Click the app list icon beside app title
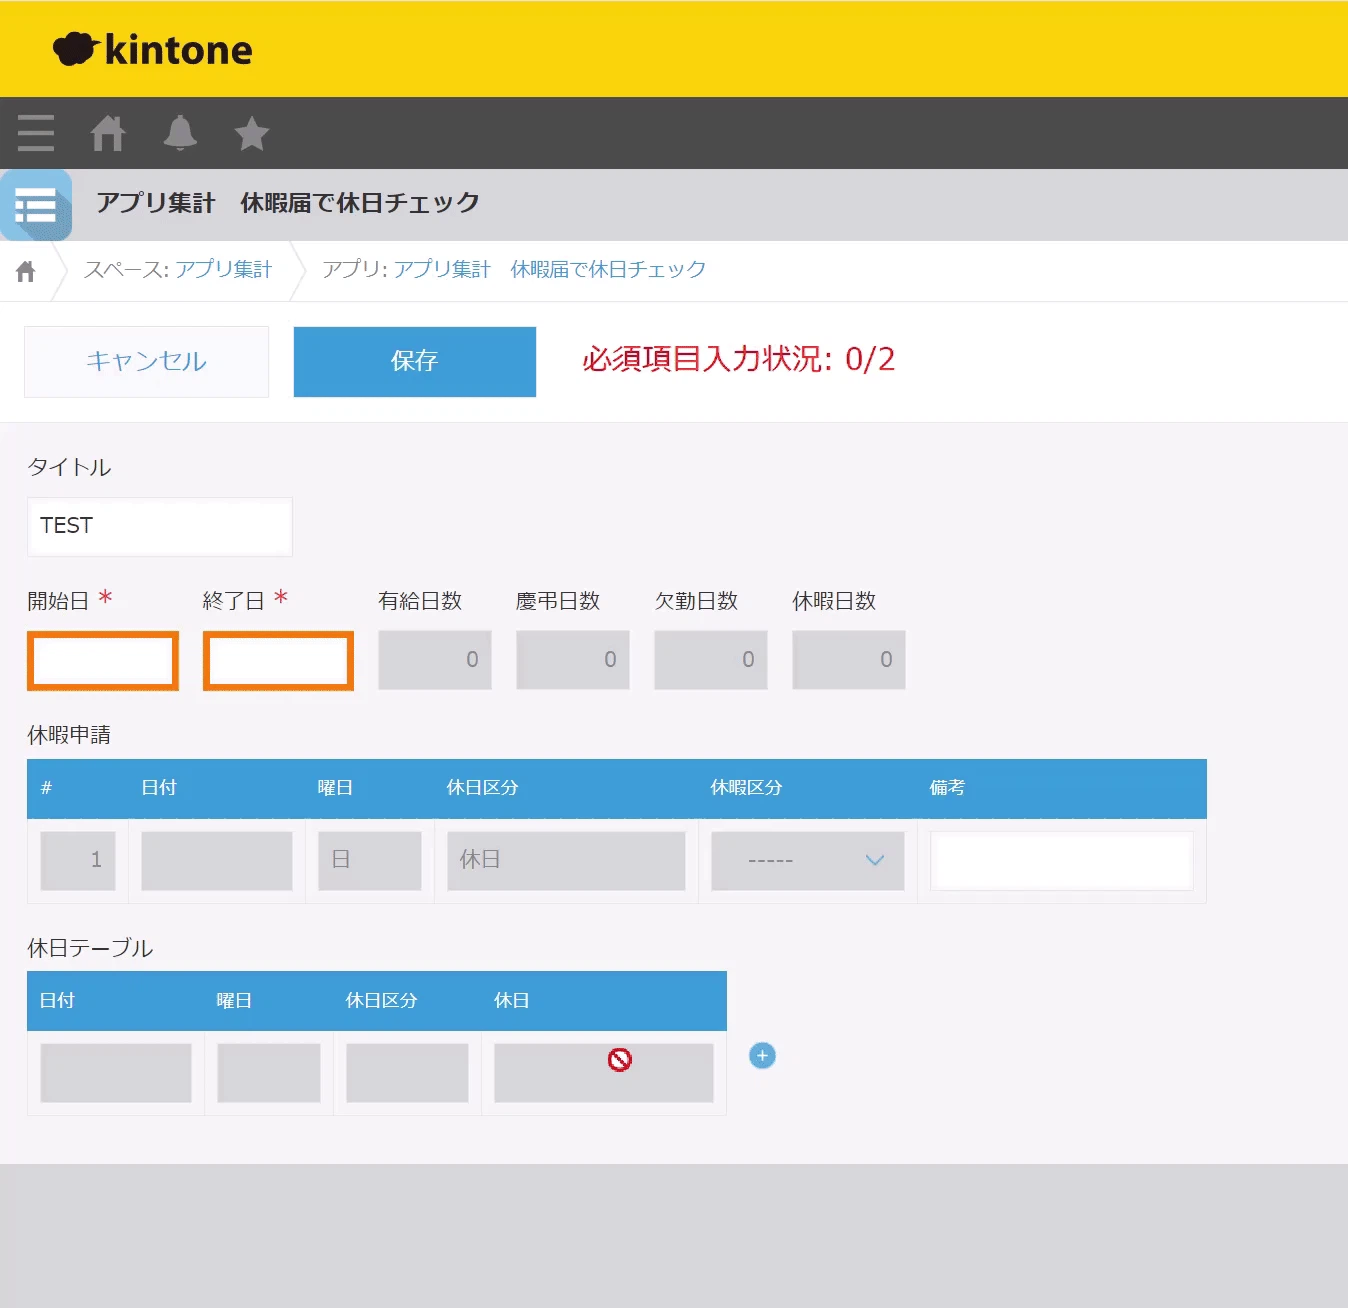This screenshot has height=1308, width=1348. point(36,205)
